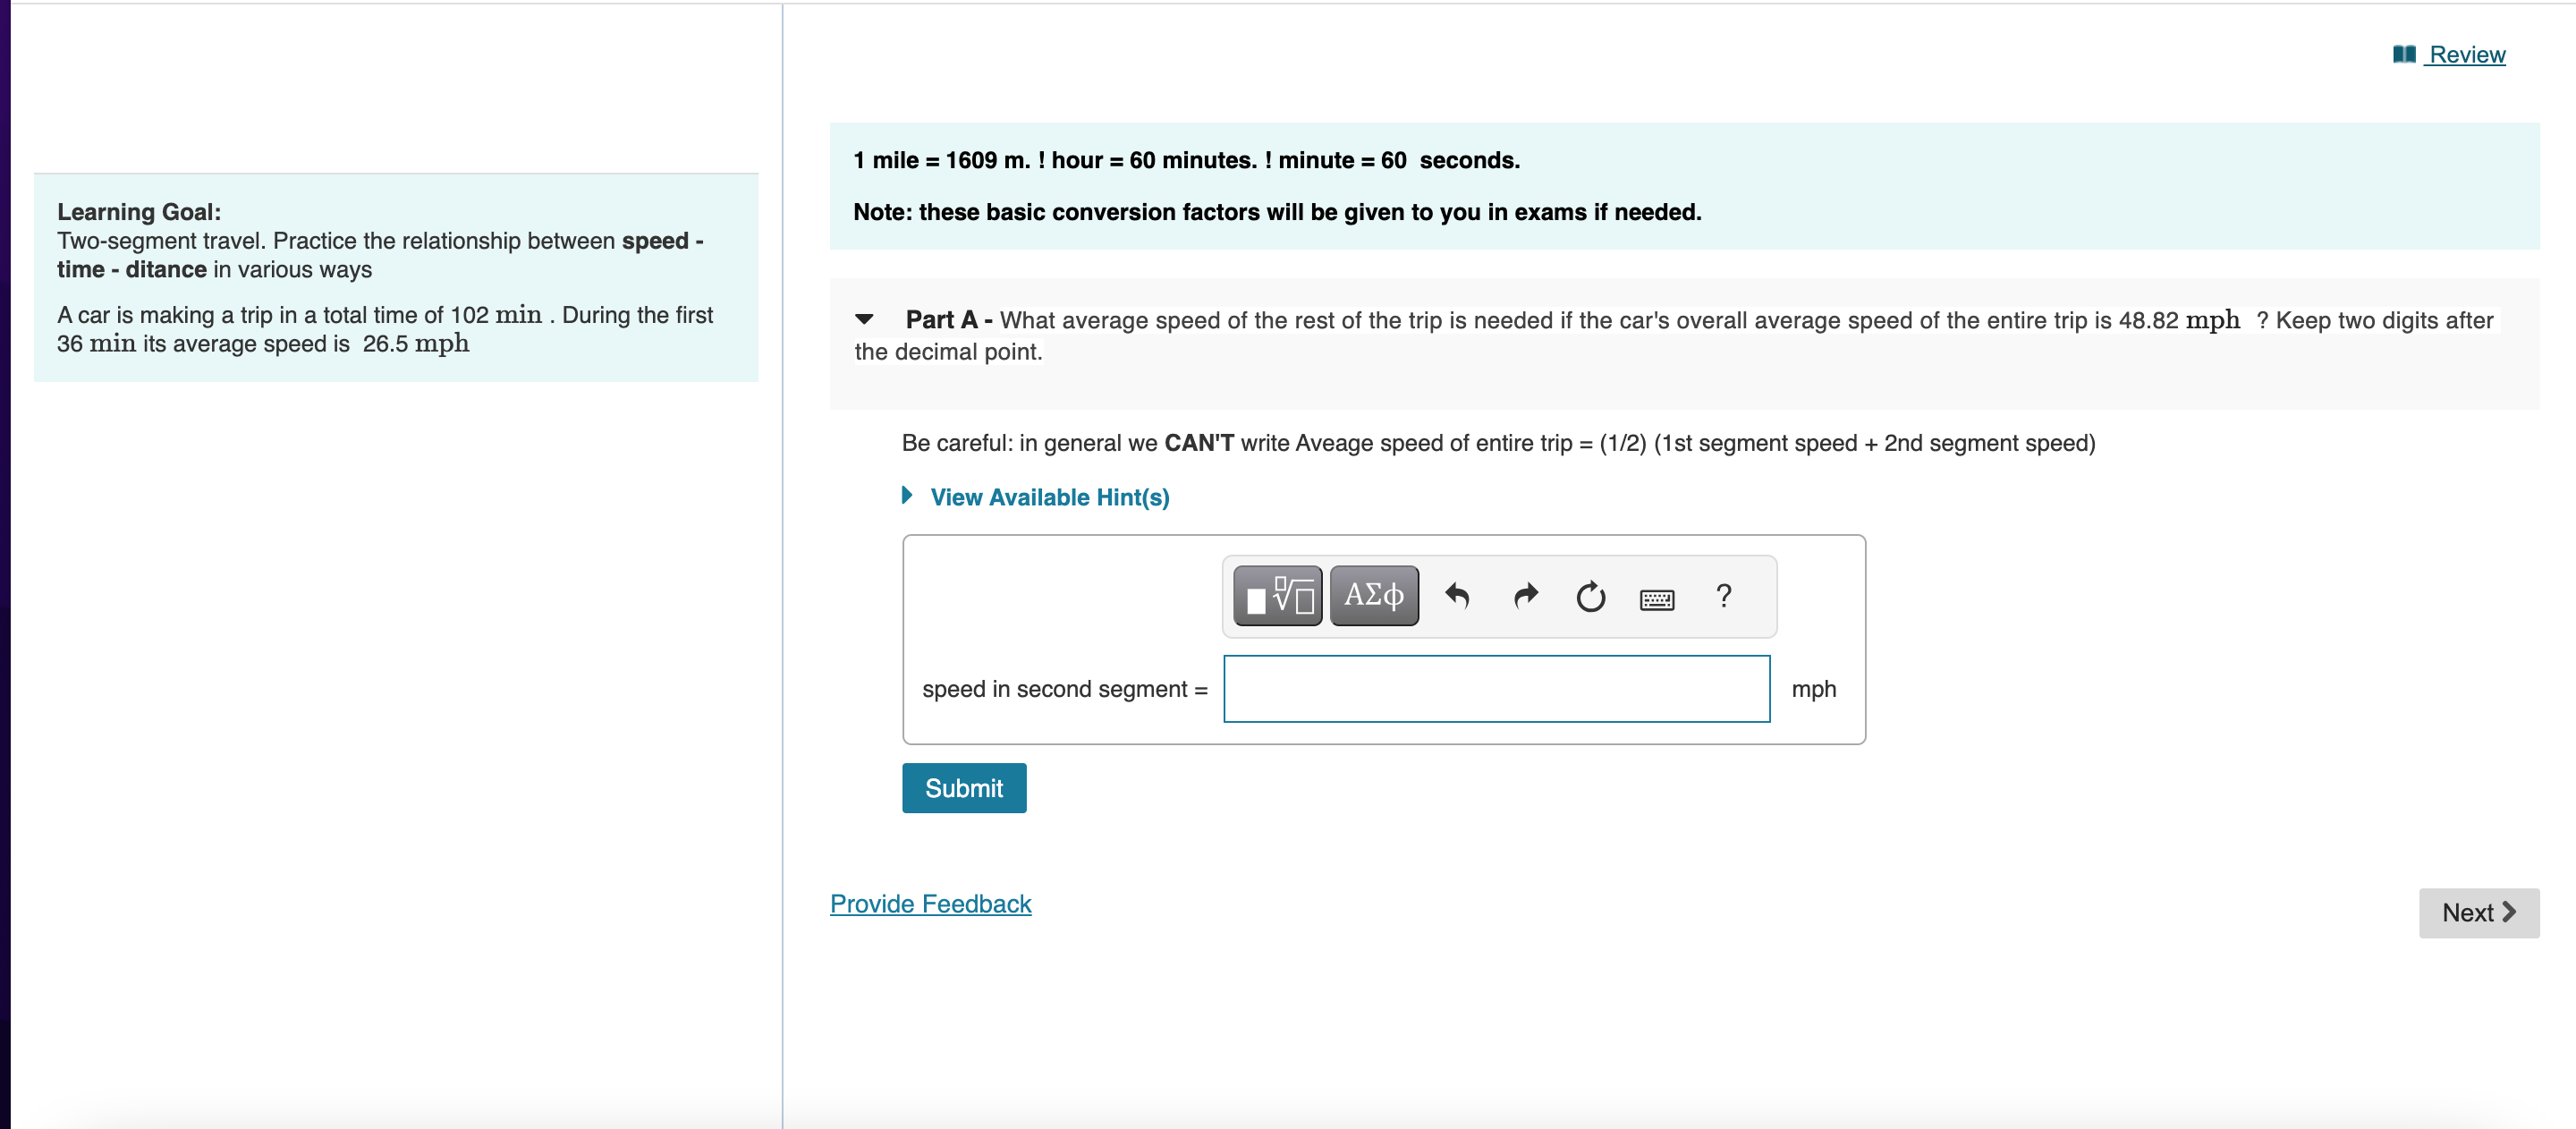
Task: Expand View Available Hint(s)
Action: [x=1049, y=497]
